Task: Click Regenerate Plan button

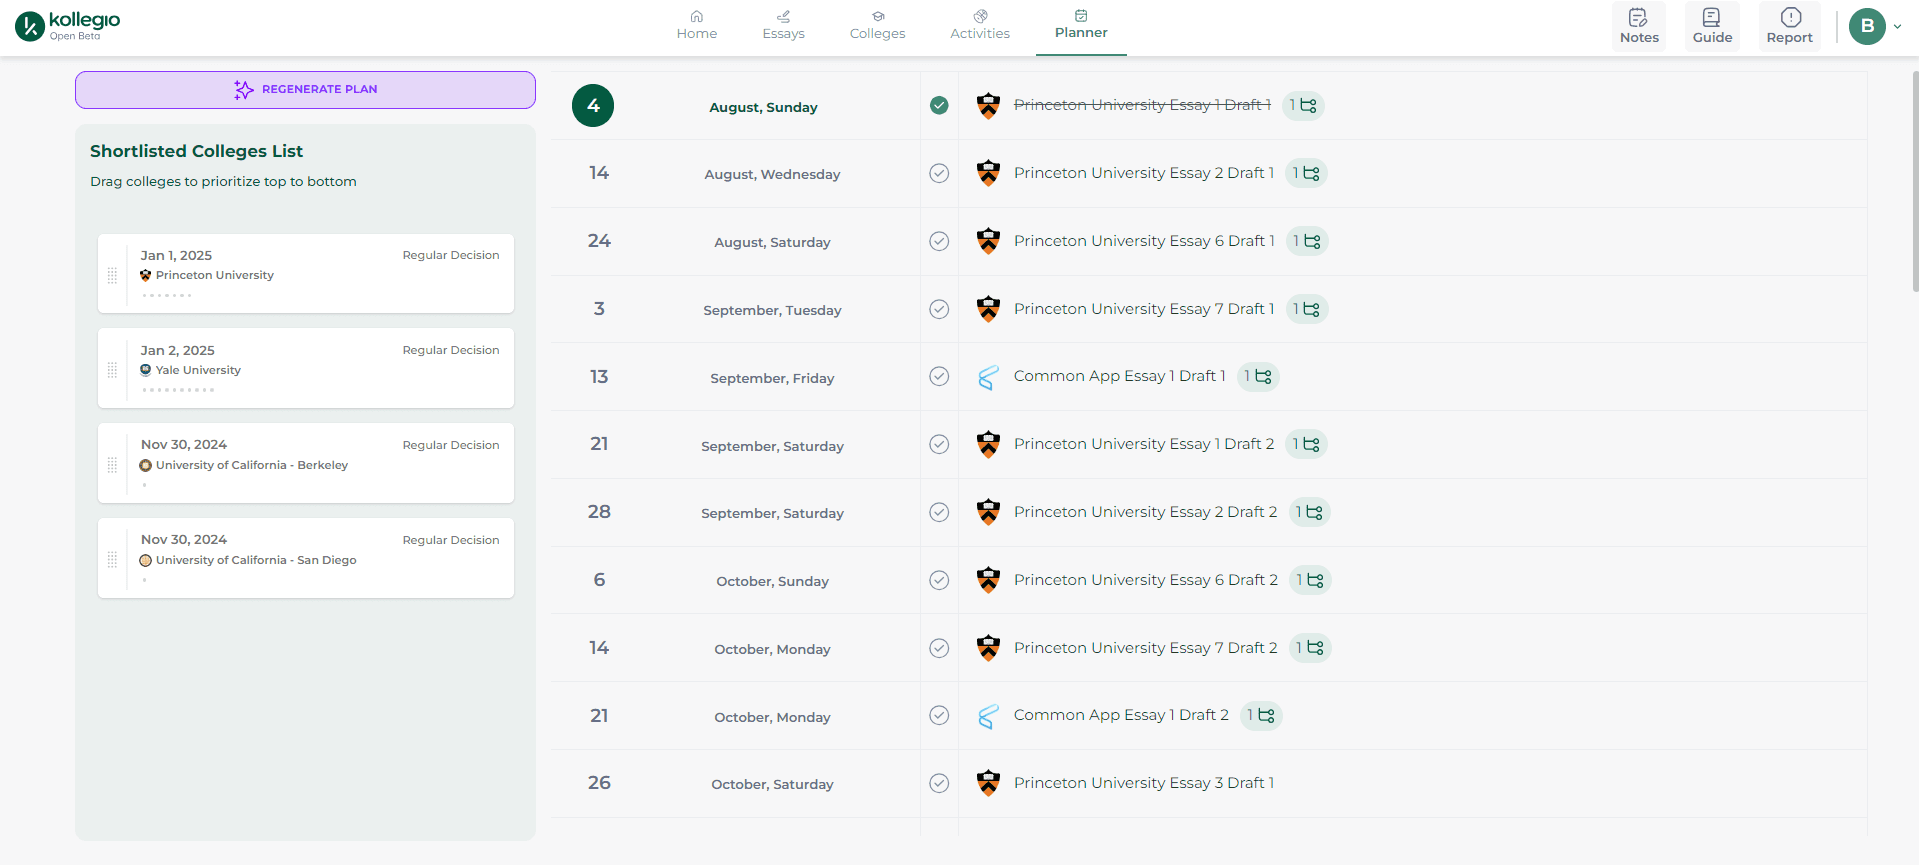Action: coord(305,90)
